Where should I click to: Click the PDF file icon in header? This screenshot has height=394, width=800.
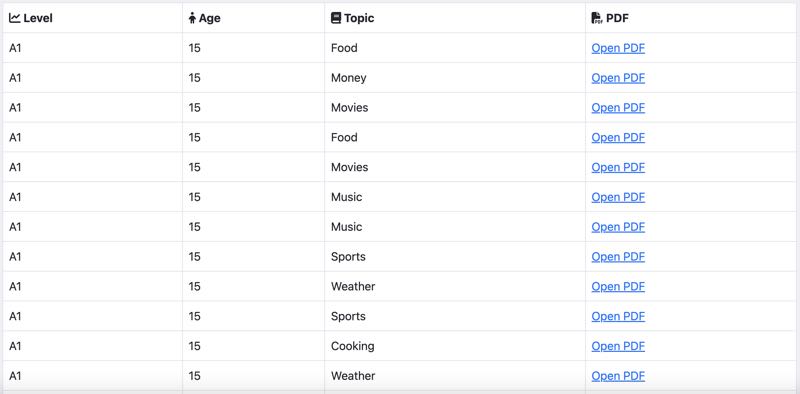click(x=596, y=18)
